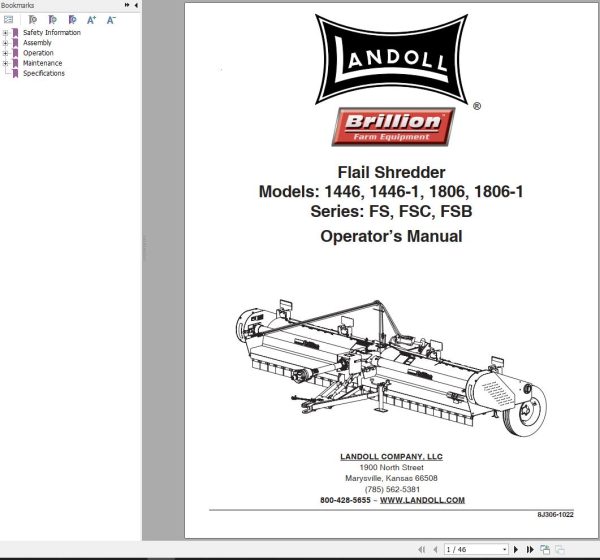The height and width of the screenshot is (560, 600).
Task: Click the '1900 North Street' address line
Action: (391, 467)
